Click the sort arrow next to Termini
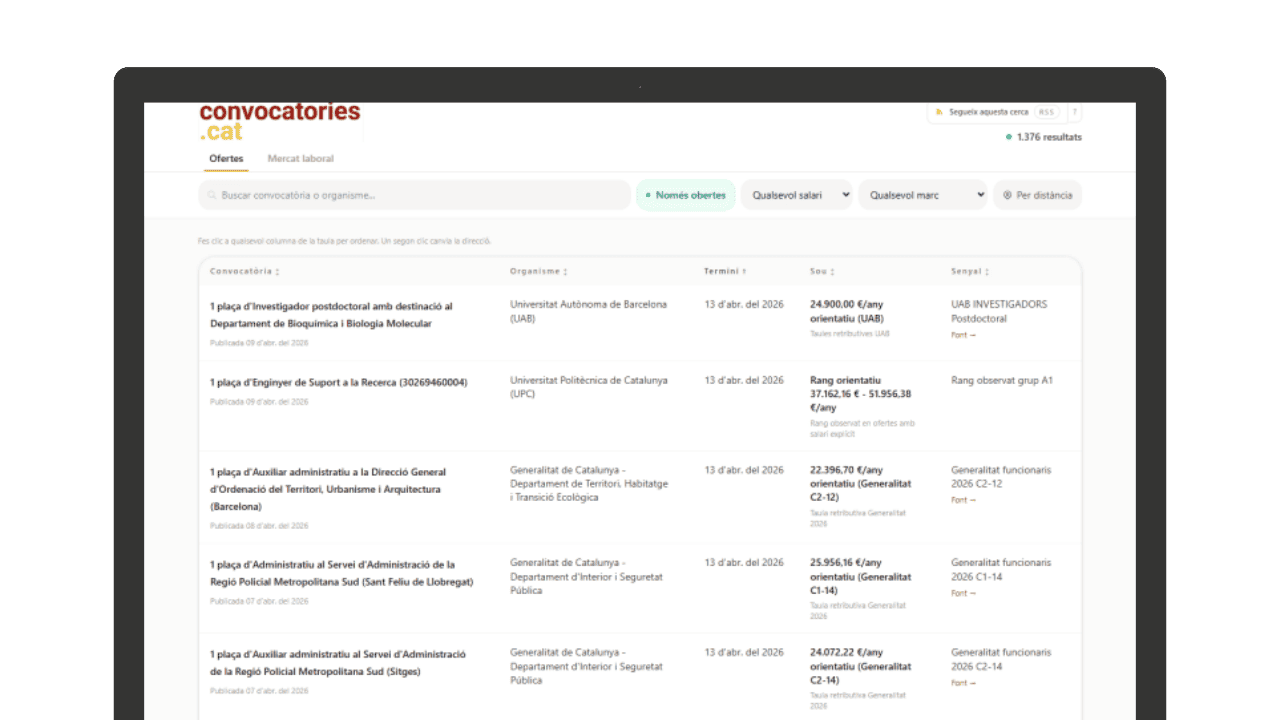Image resolution: width=1280 pixels, height=720 pixels. tap(744, 272)
